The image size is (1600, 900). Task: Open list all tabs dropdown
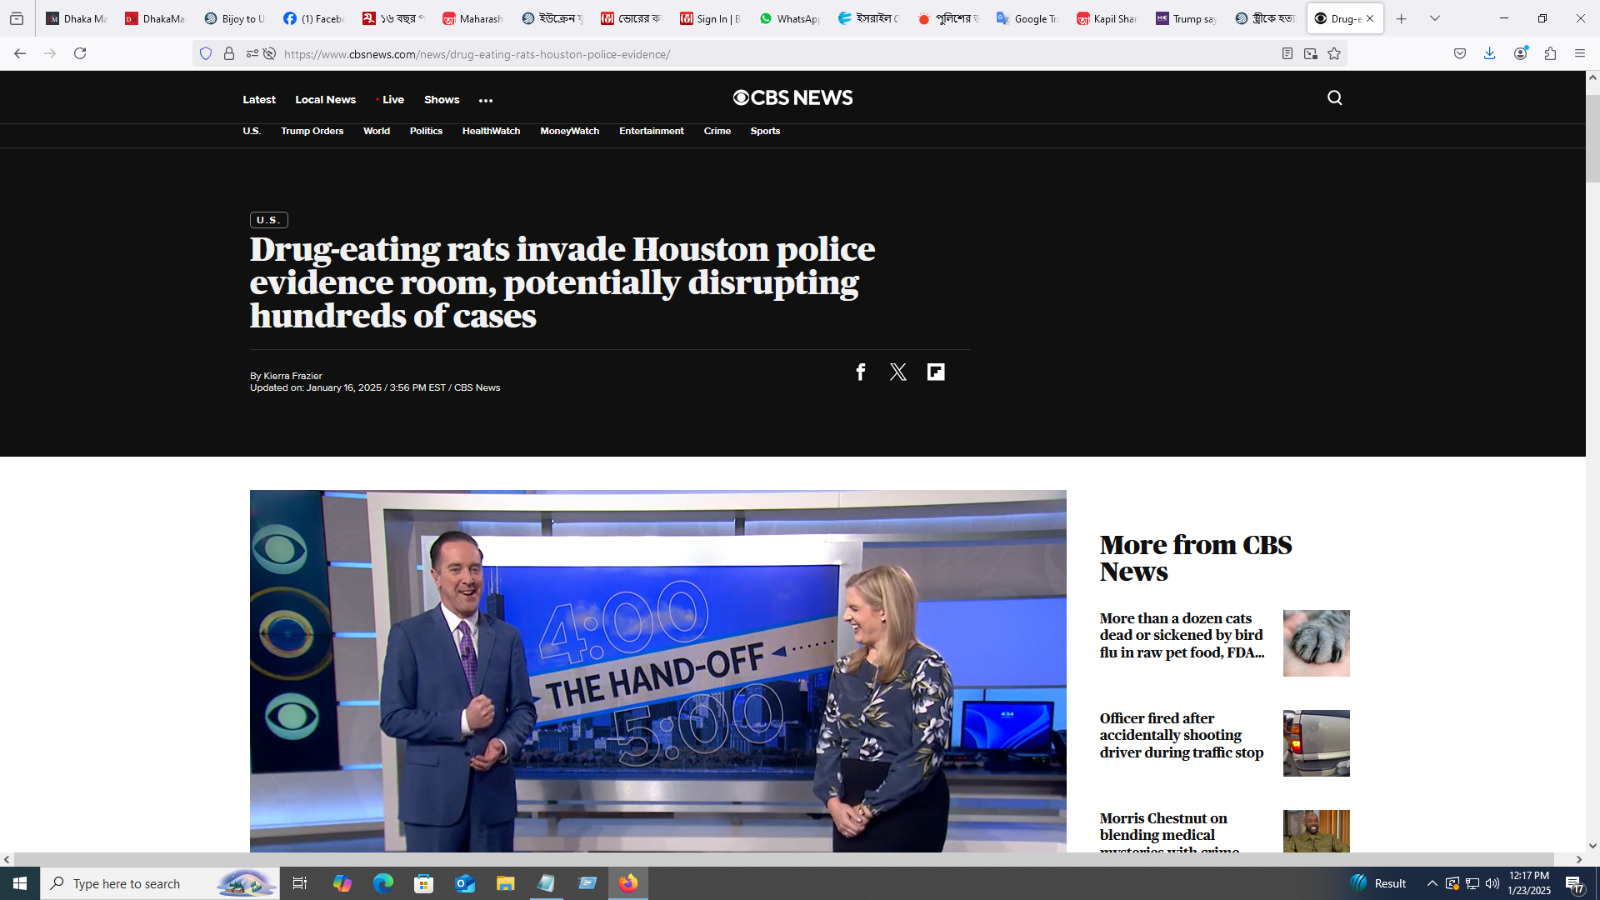[1434, 19]
